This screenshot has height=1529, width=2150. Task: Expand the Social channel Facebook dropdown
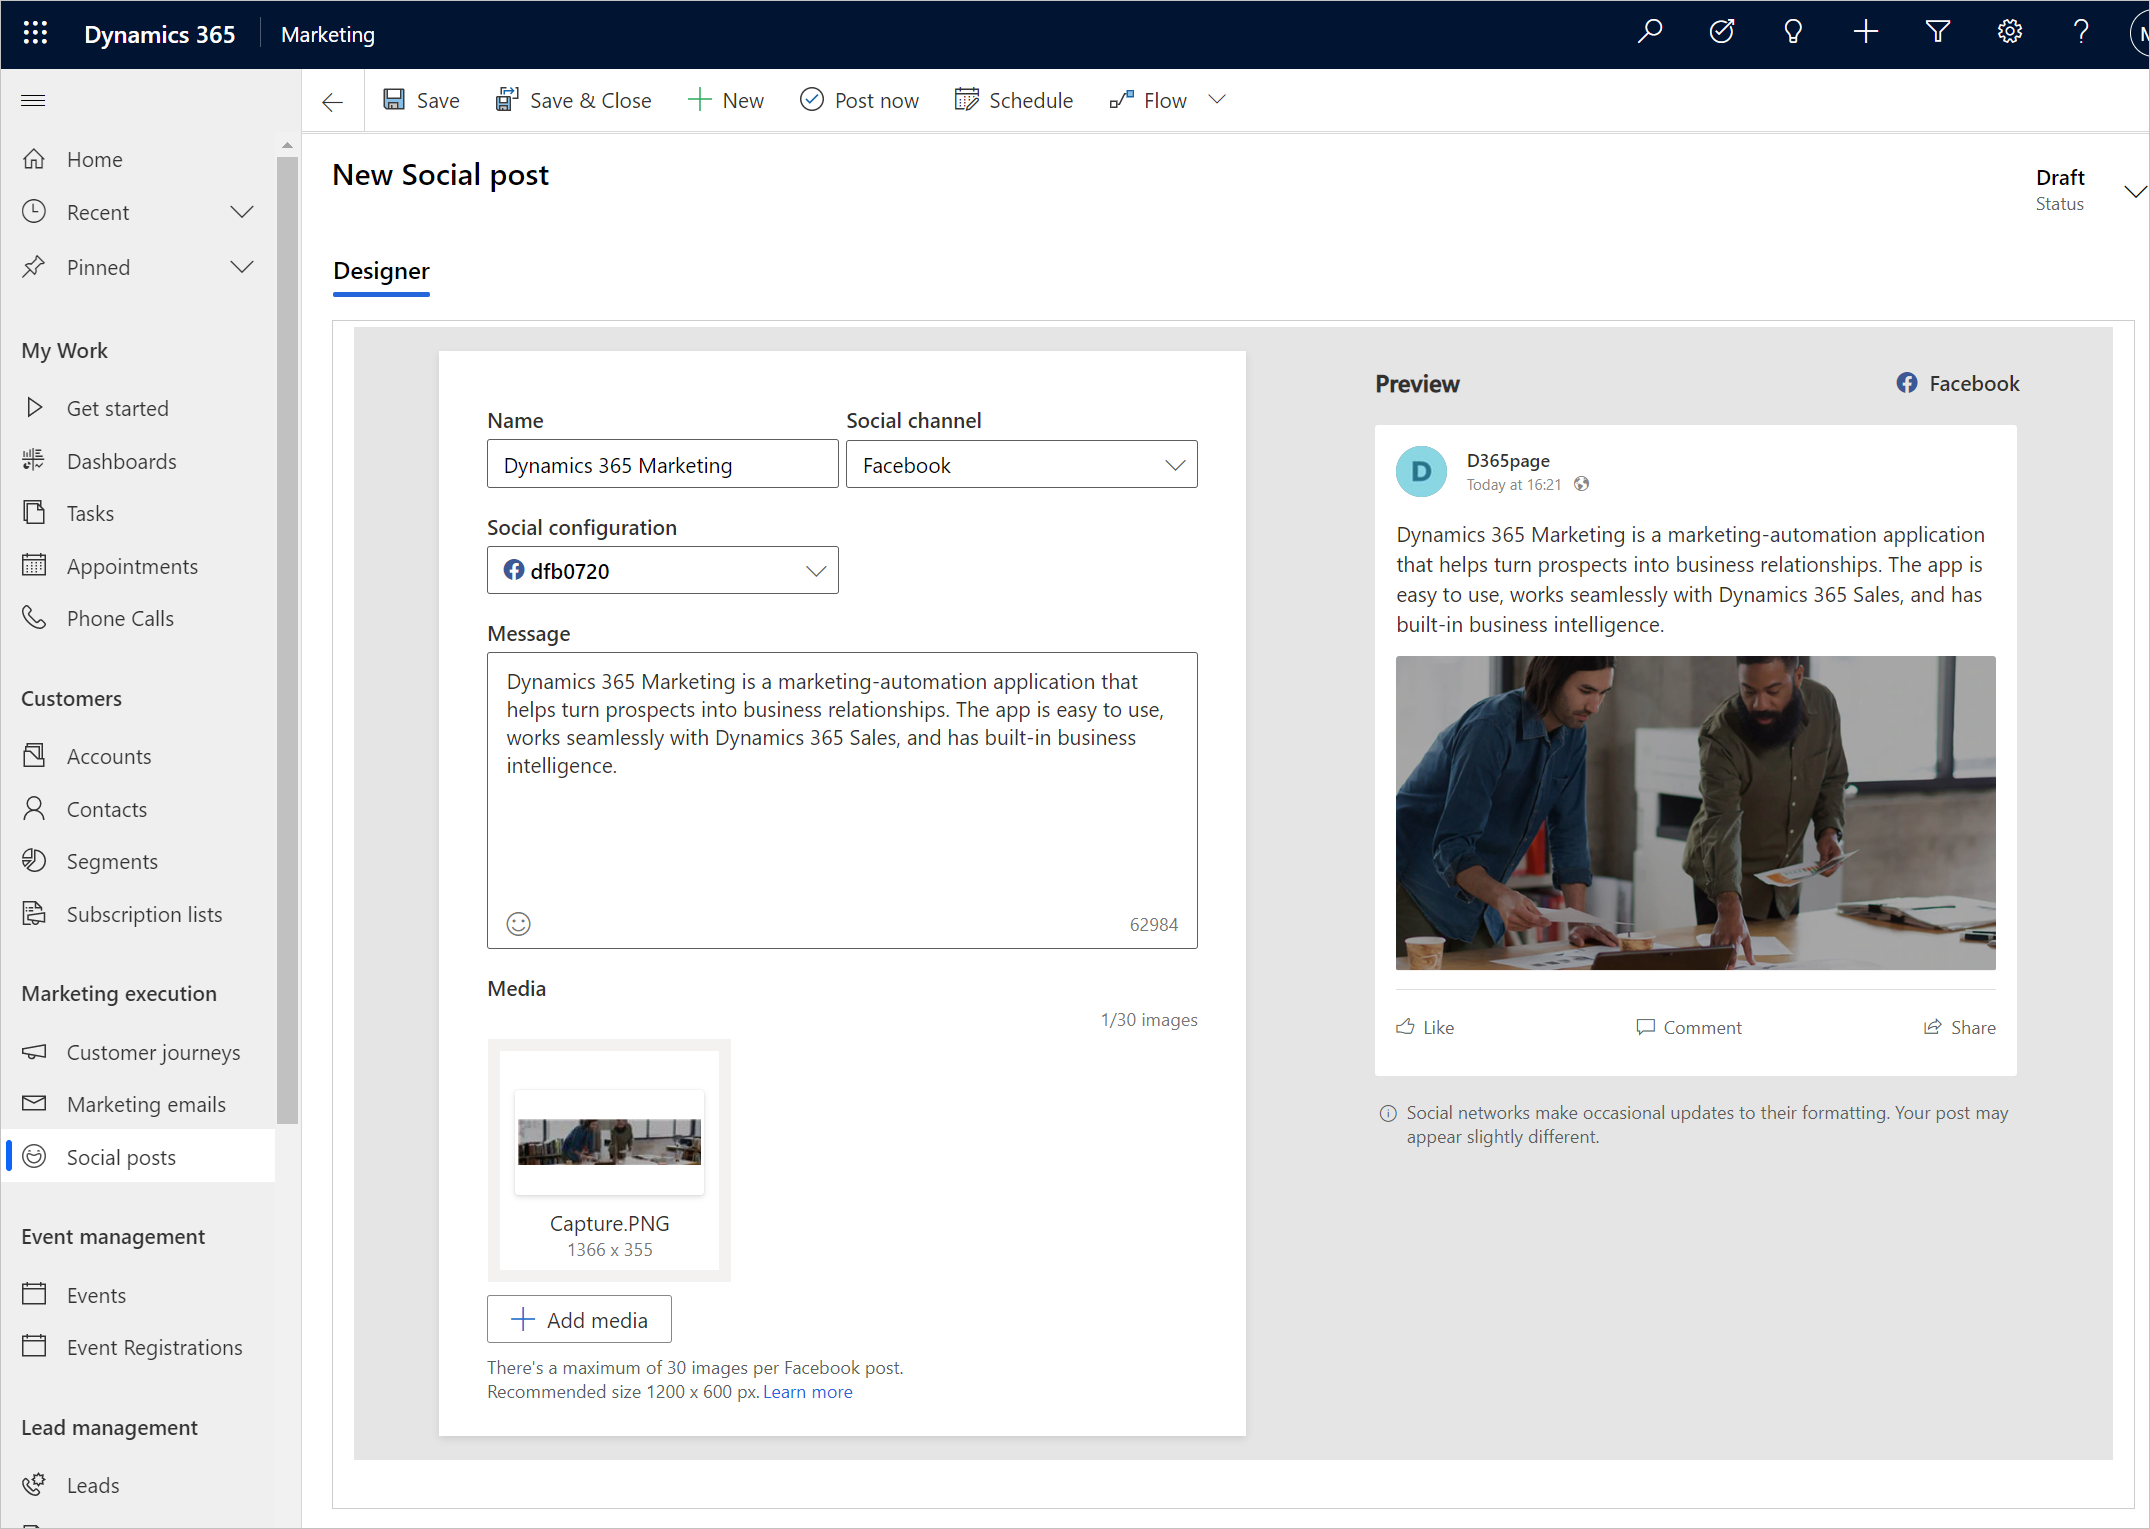click(1173, 465)
